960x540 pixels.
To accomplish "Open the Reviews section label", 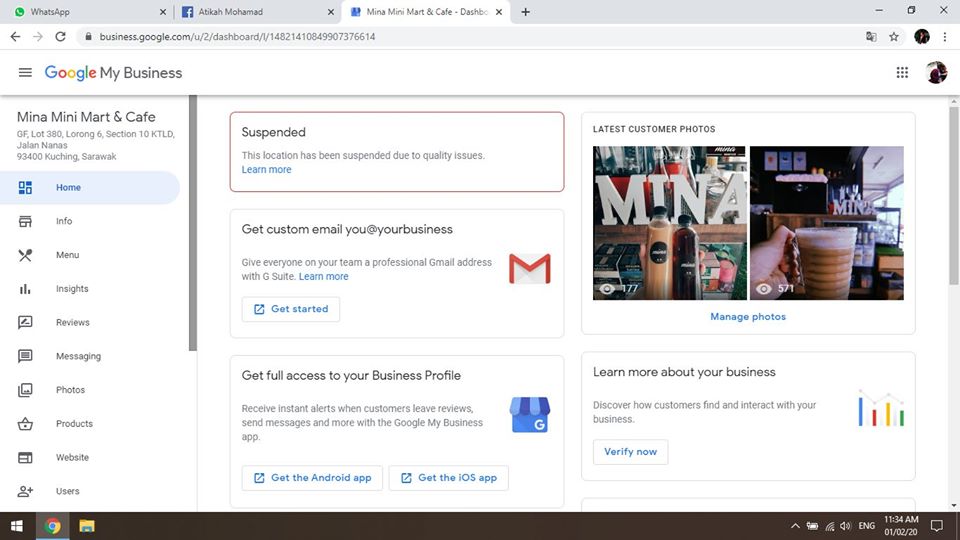I will (72, 322).
